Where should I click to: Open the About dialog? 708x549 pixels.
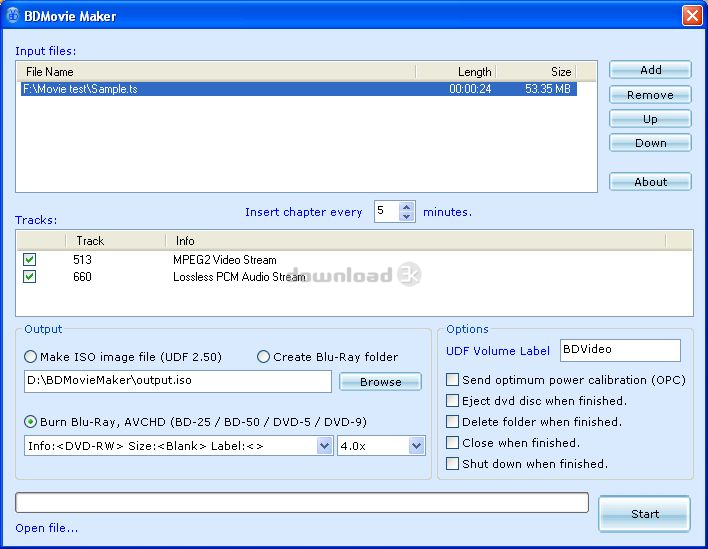(650, 181)
